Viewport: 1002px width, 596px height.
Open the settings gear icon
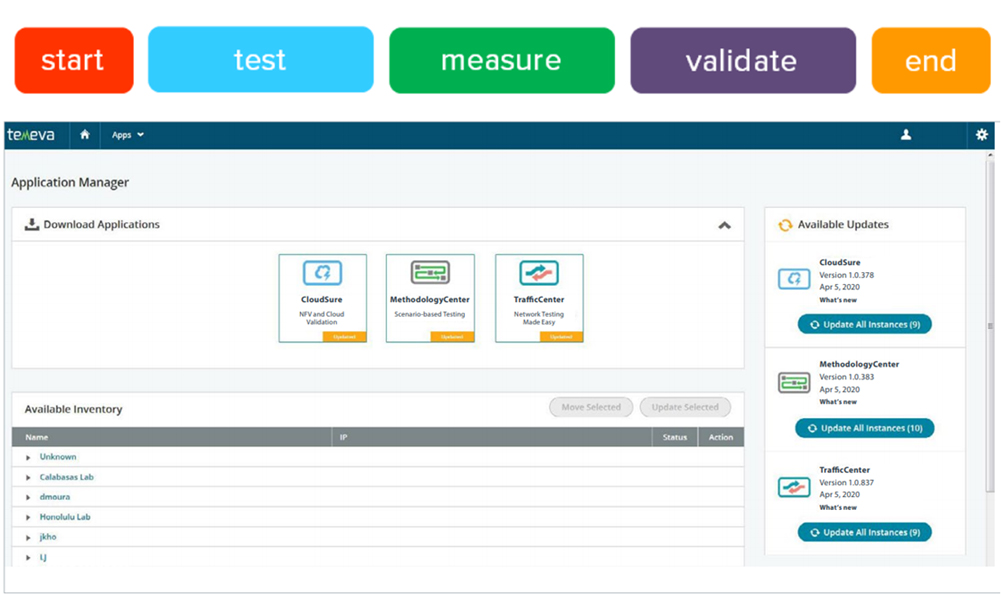tap(981, 135)
